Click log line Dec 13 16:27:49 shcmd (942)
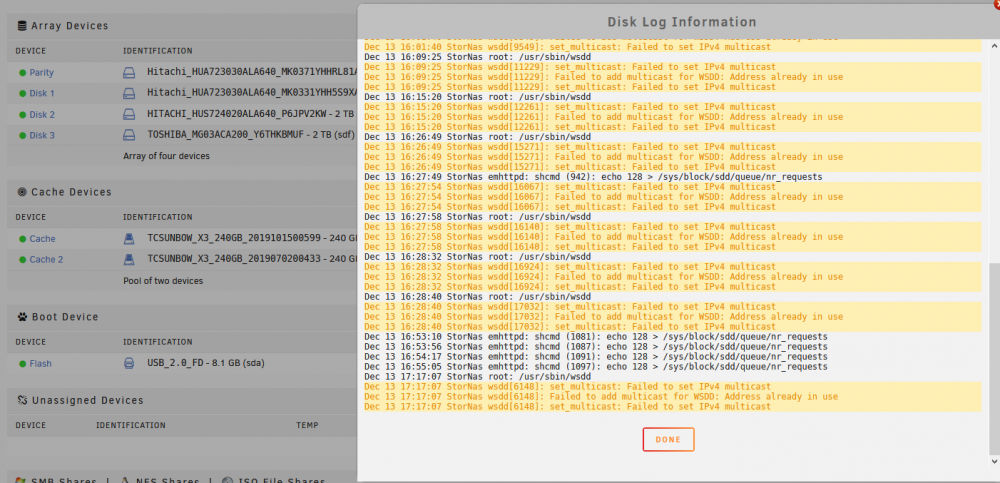 point(593,177)
